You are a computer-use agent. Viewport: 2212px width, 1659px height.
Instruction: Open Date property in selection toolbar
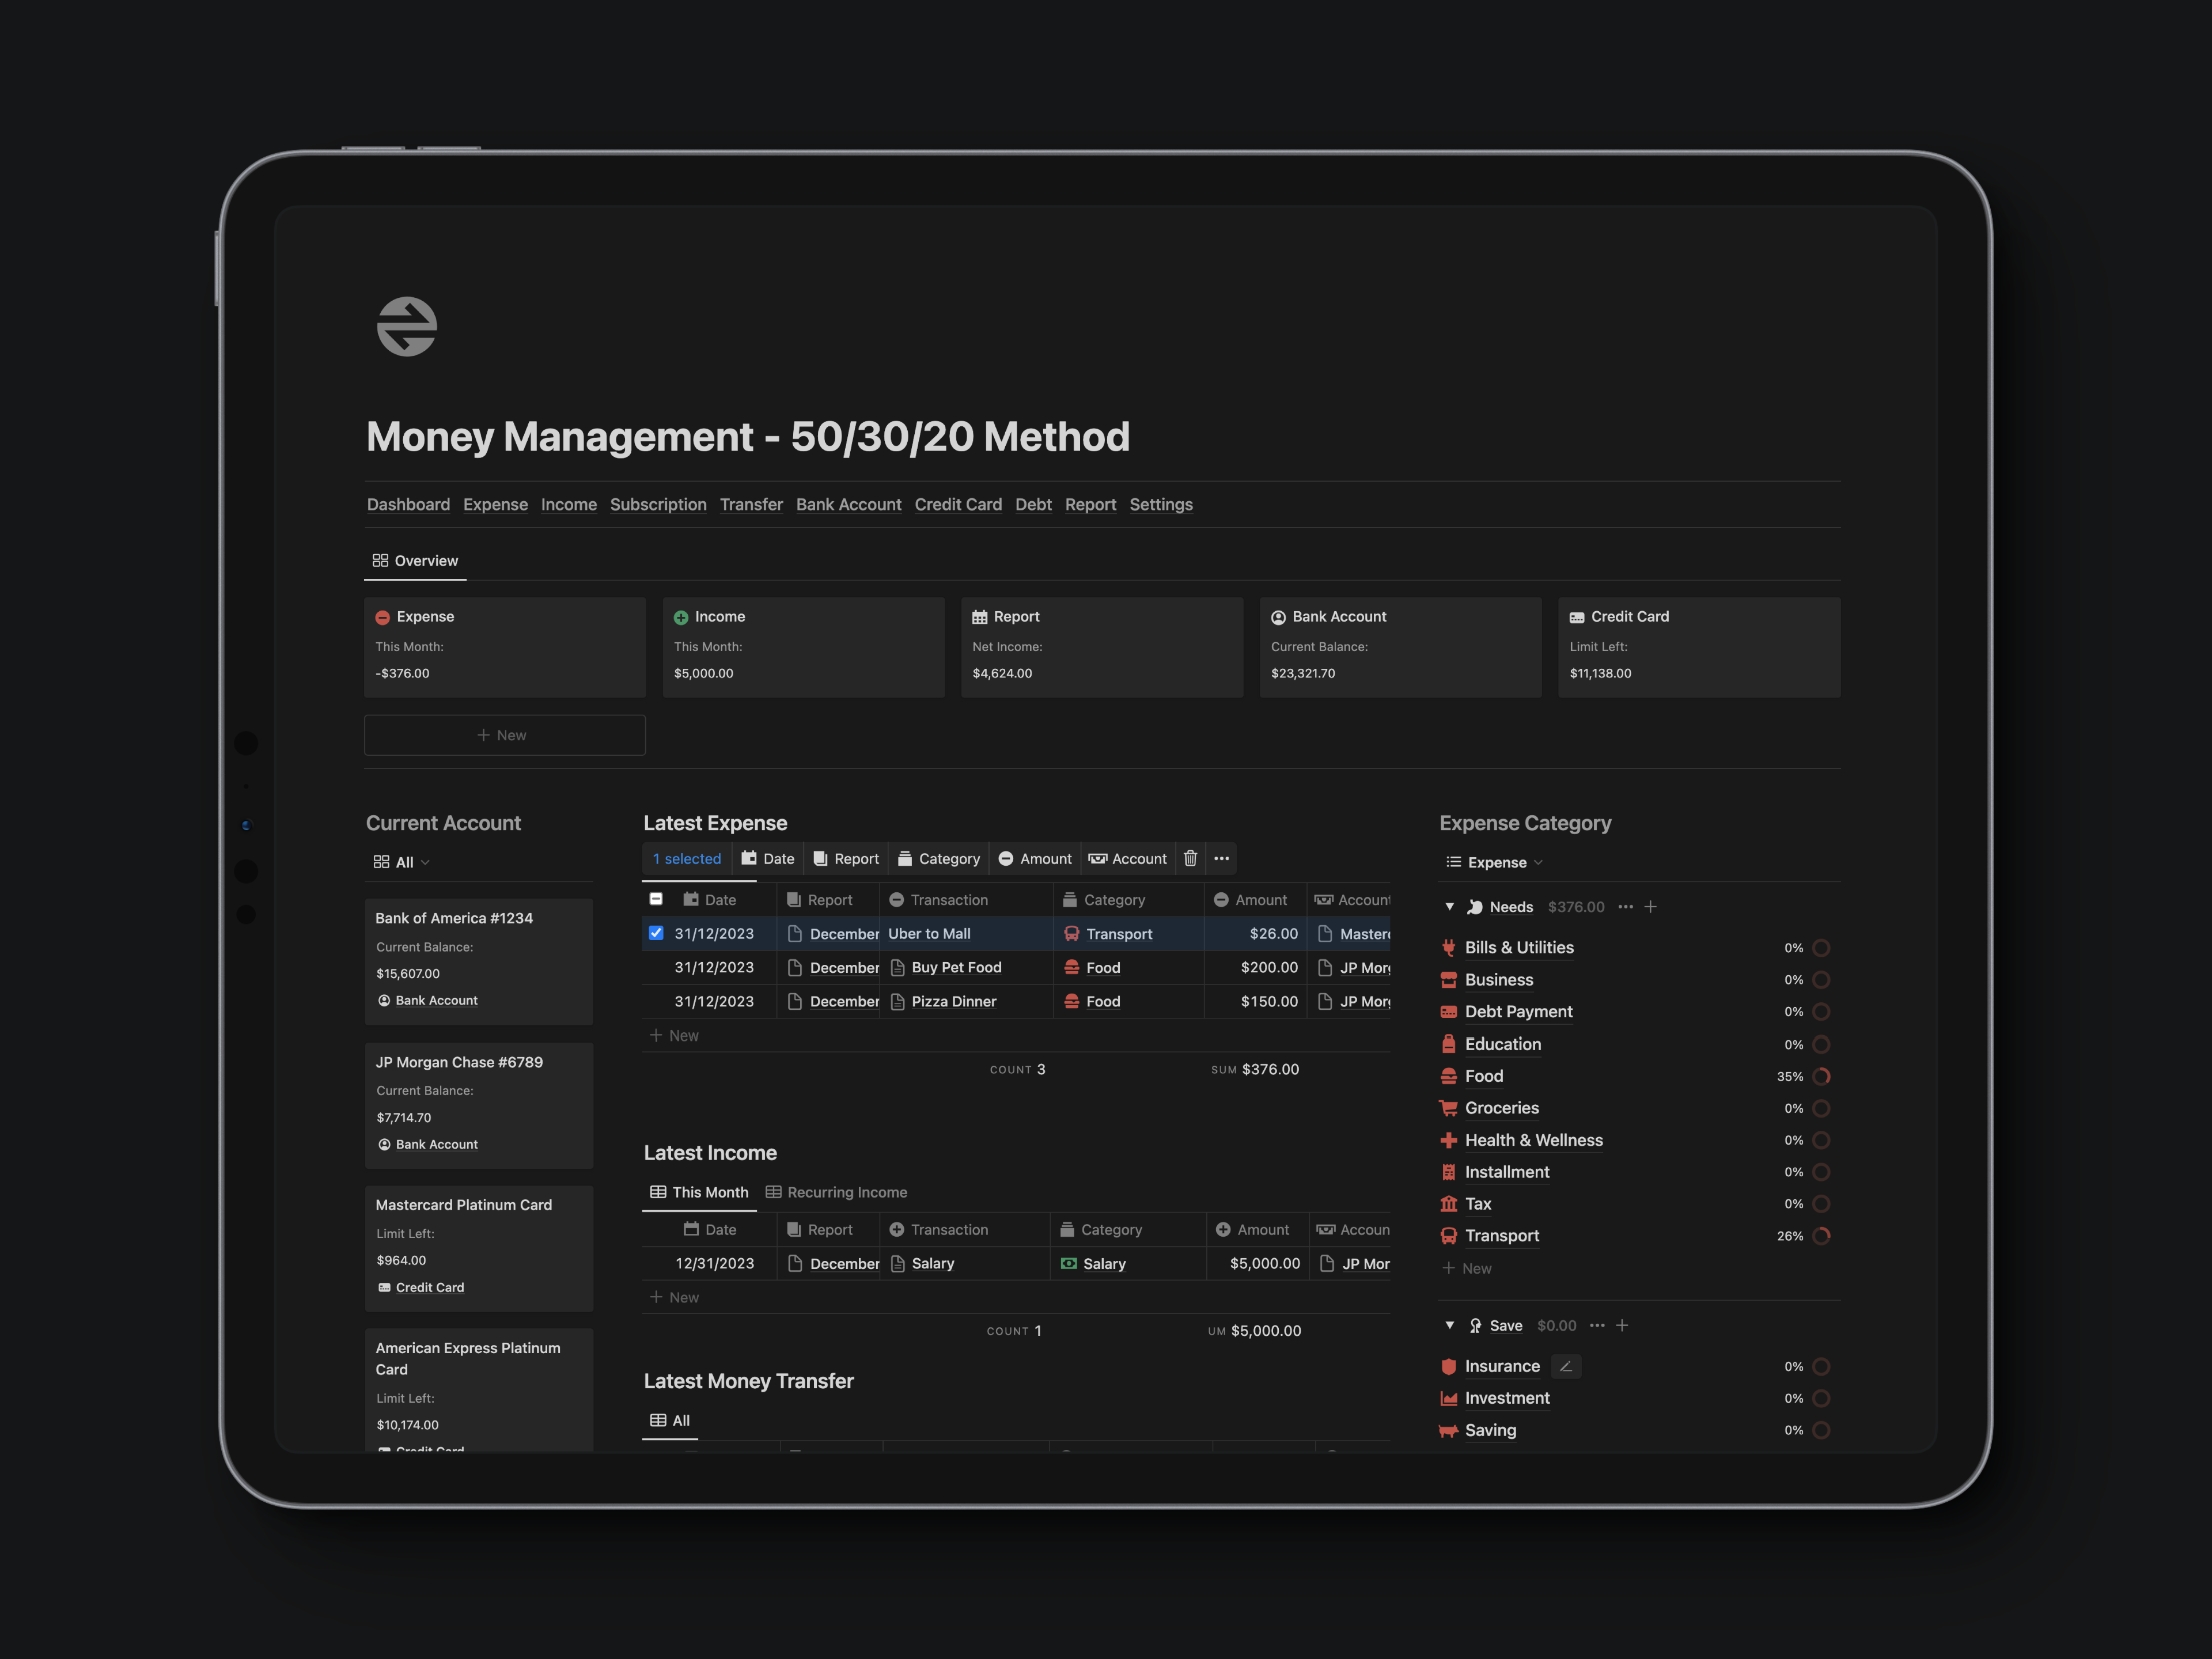pos(768,858)
